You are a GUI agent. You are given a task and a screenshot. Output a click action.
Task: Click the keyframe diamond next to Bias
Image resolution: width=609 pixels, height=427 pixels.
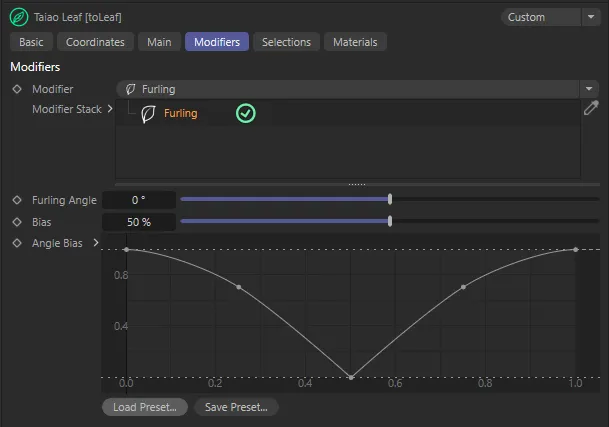pos(17,222)
